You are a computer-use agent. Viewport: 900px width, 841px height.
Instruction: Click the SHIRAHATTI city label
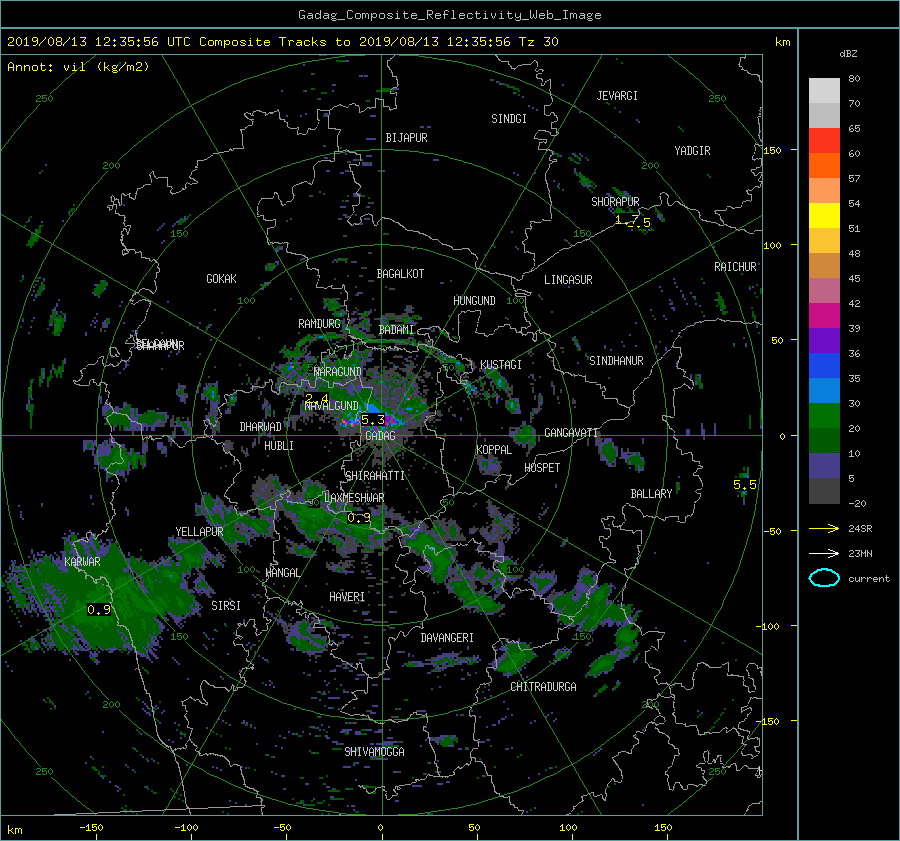pos(375,476)
